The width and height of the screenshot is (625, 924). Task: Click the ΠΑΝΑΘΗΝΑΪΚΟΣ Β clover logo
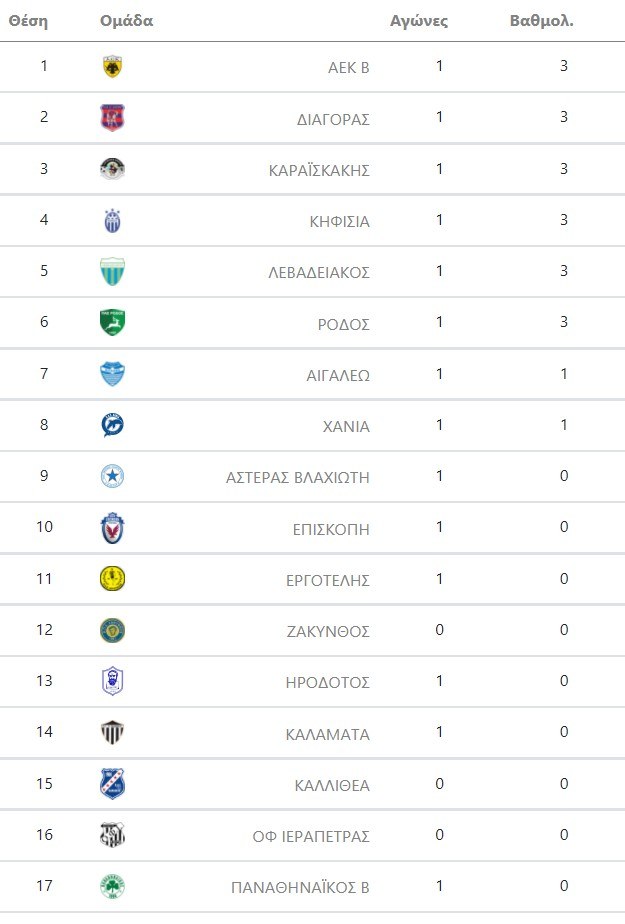point(113,886)
